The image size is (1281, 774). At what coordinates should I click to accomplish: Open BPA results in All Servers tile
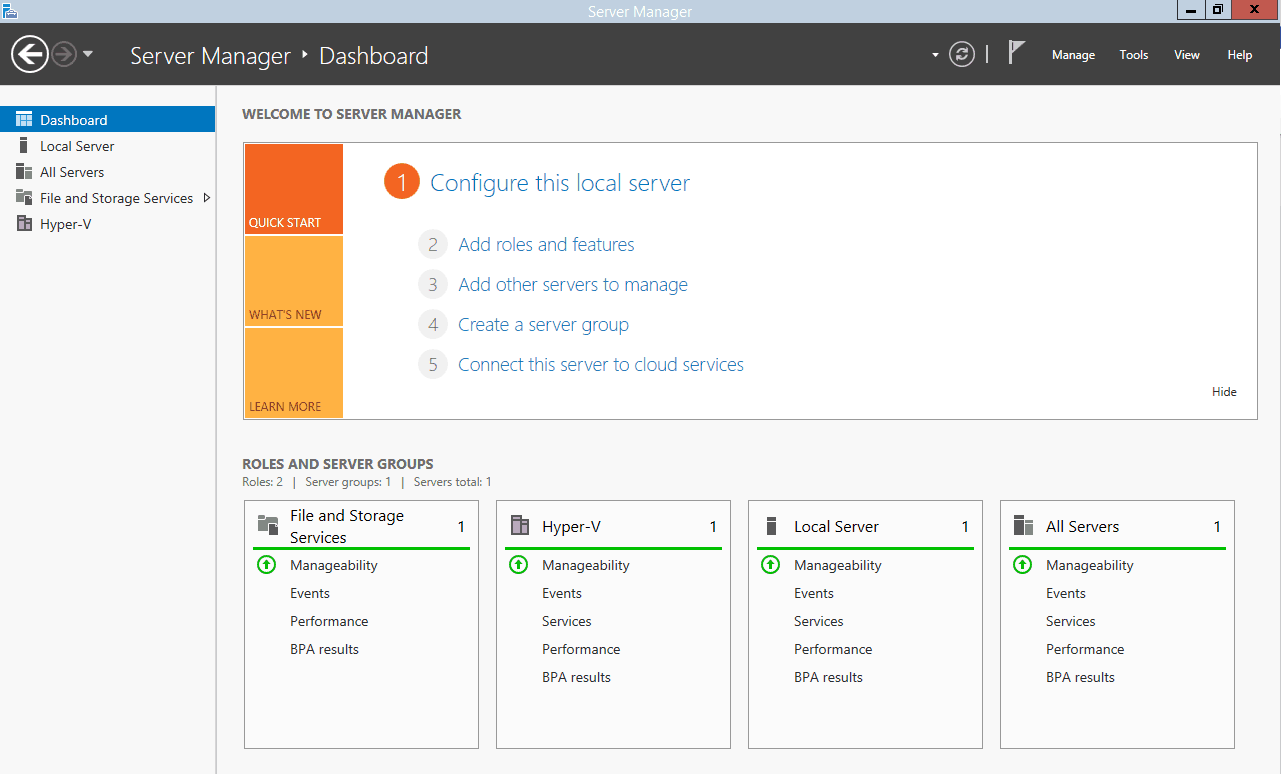point(1080,677)
